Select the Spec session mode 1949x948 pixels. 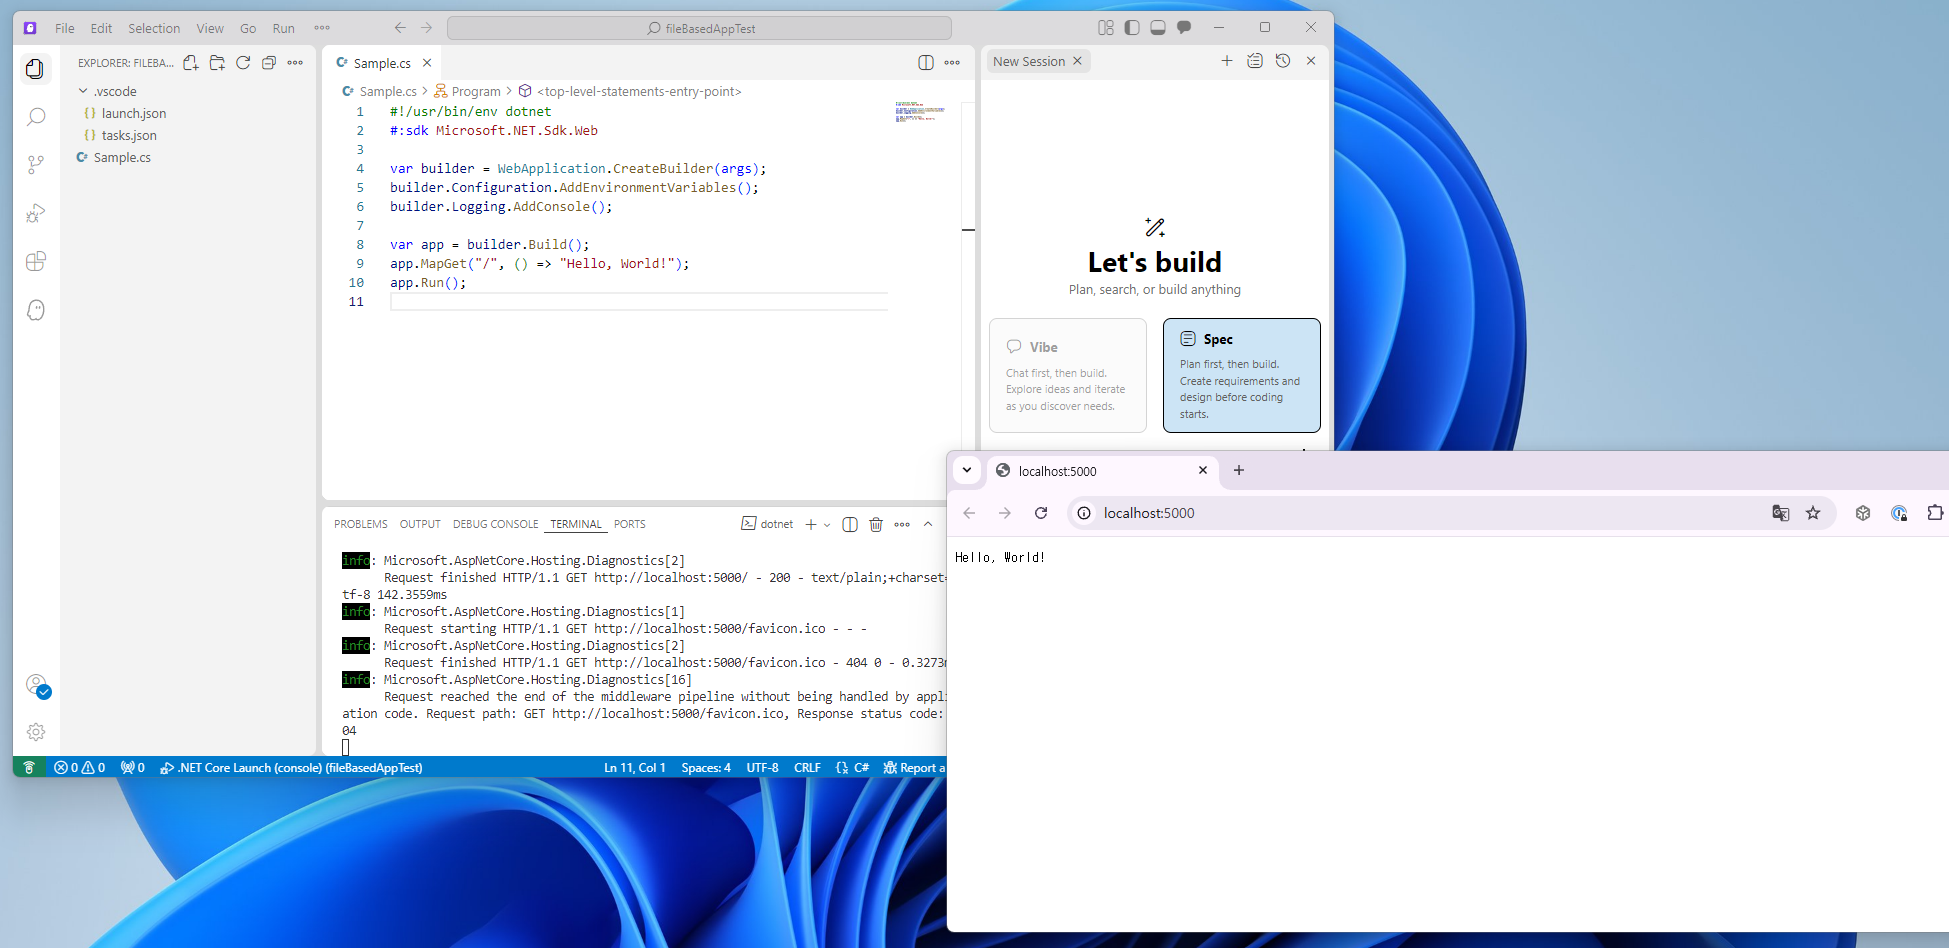(x=1242, y=375)
